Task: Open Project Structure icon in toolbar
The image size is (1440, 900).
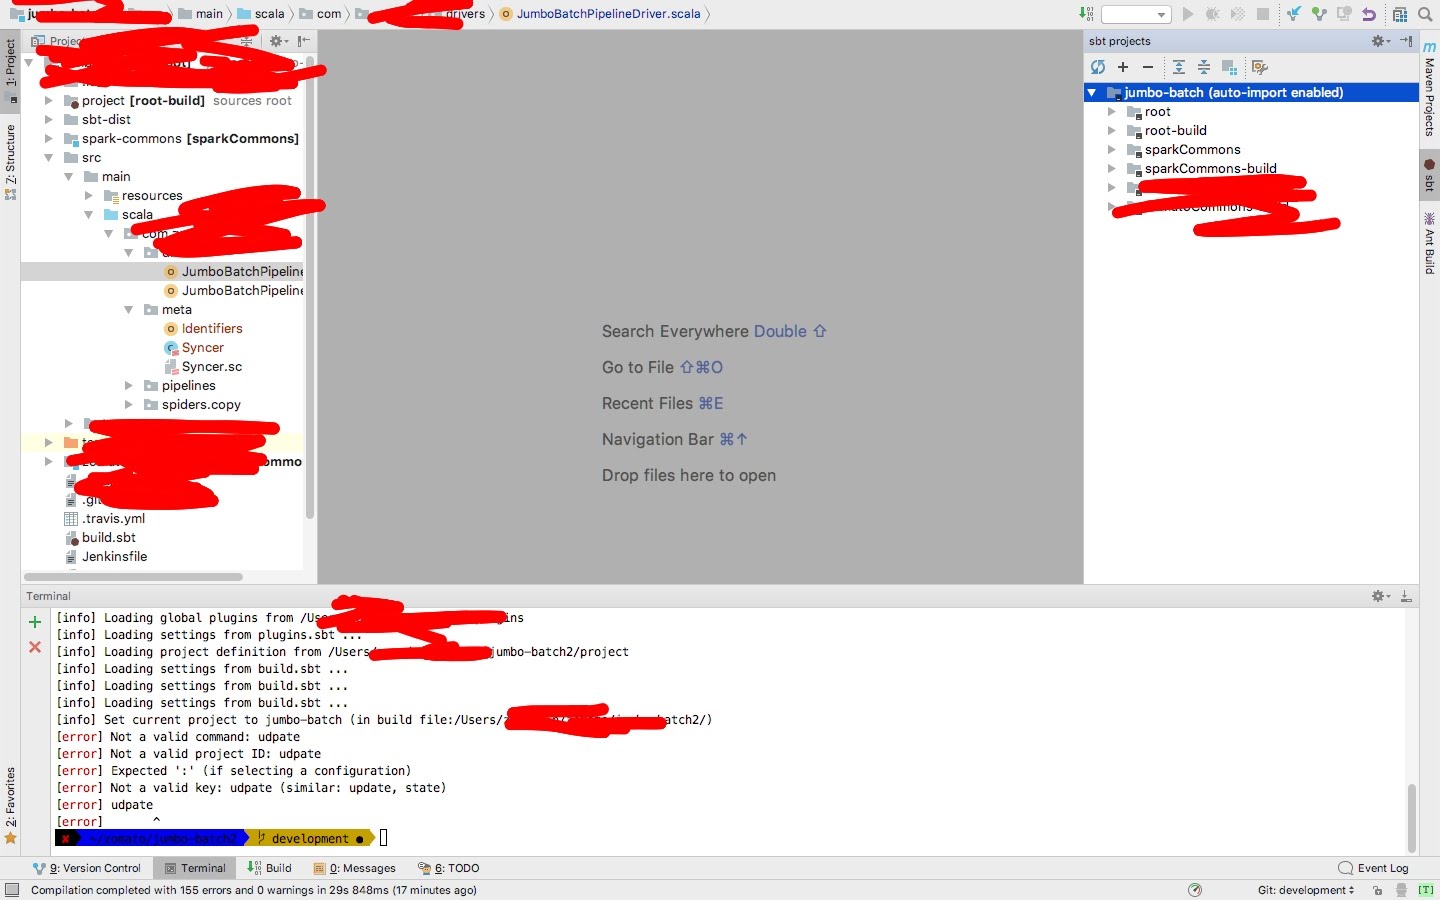Action: tap(1400, 14)
